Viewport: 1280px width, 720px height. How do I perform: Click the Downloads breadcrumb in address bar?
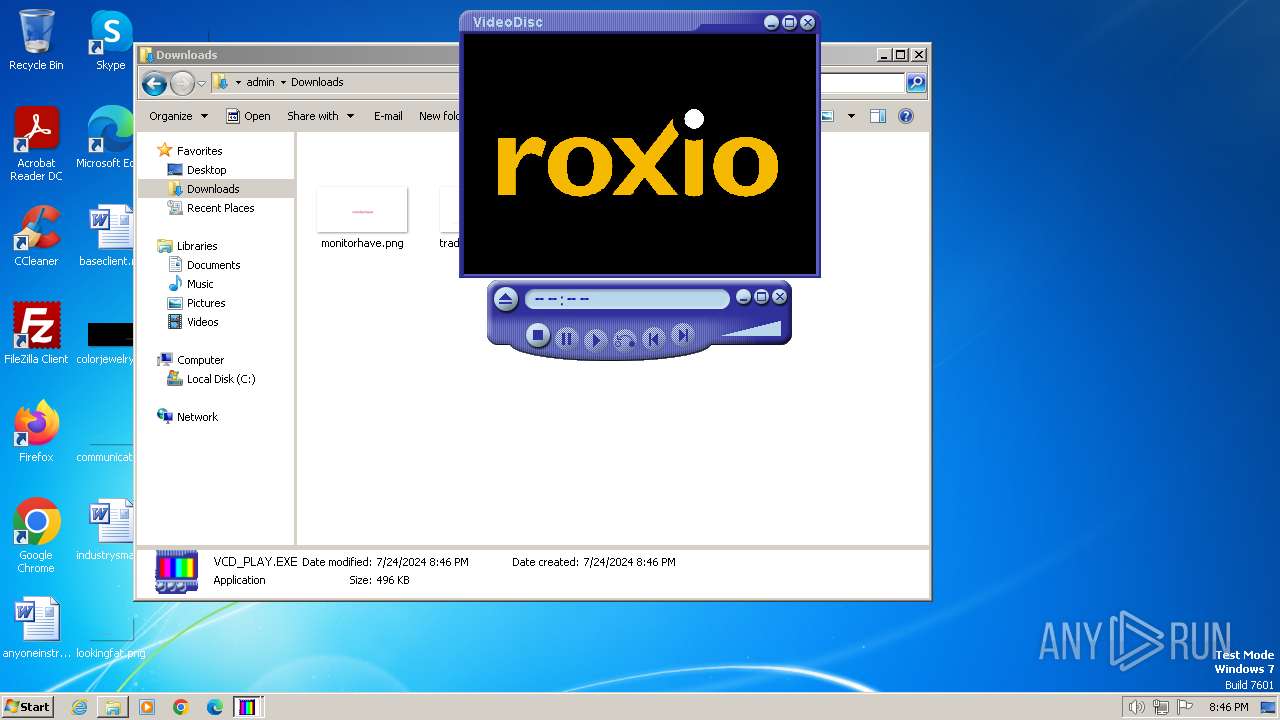click(x=317, y=82)
